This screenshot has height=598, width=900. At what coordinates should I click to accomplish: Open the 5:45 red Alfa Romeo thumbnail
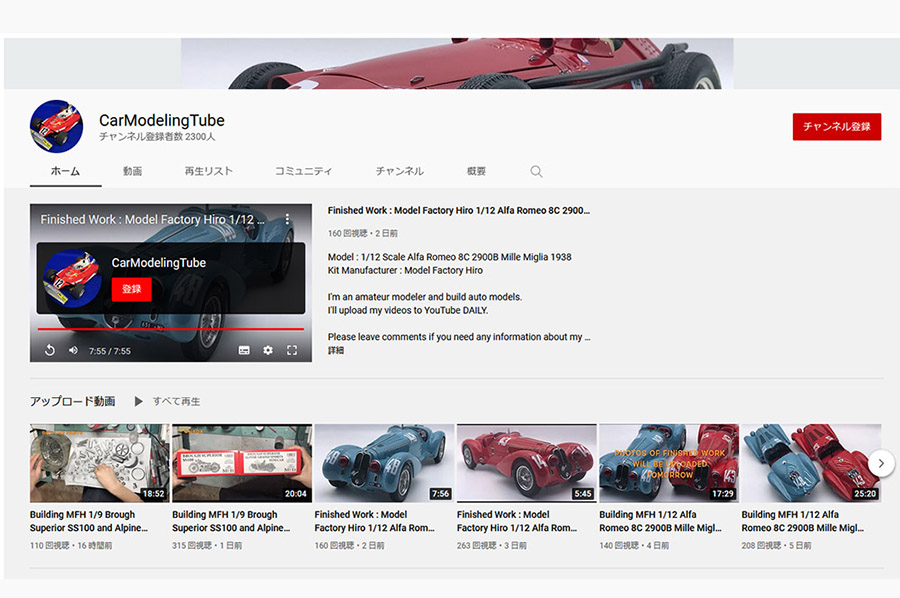527,463
